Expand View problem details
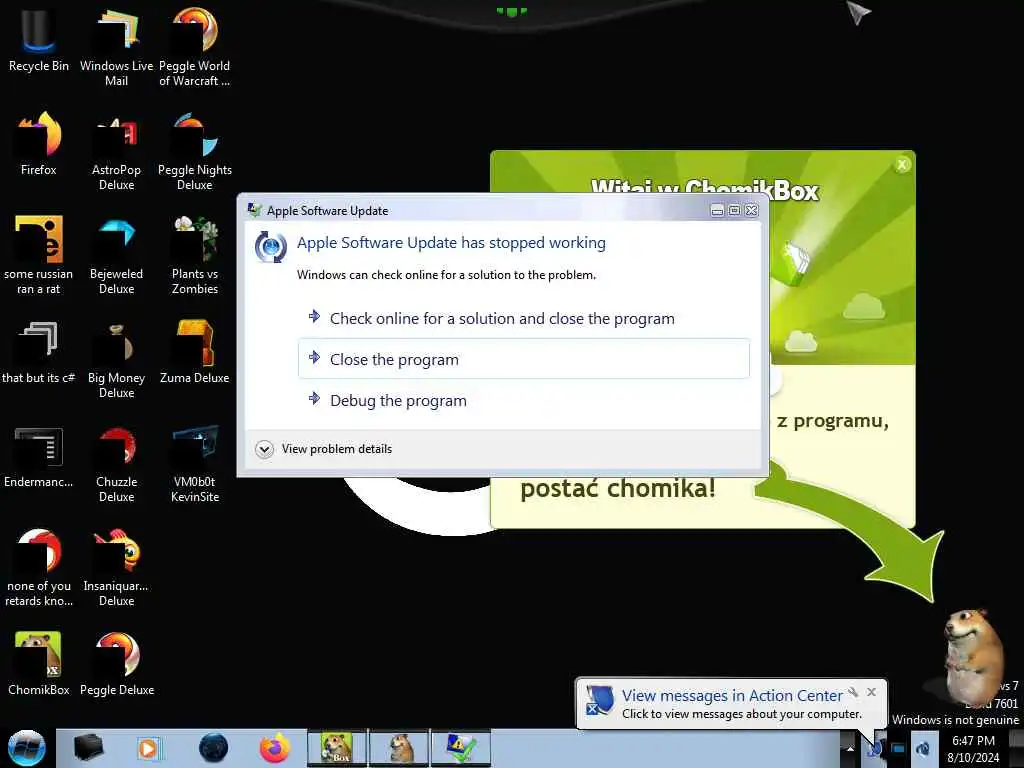Screen dimensions: 1024x768 tap(324, 449)
